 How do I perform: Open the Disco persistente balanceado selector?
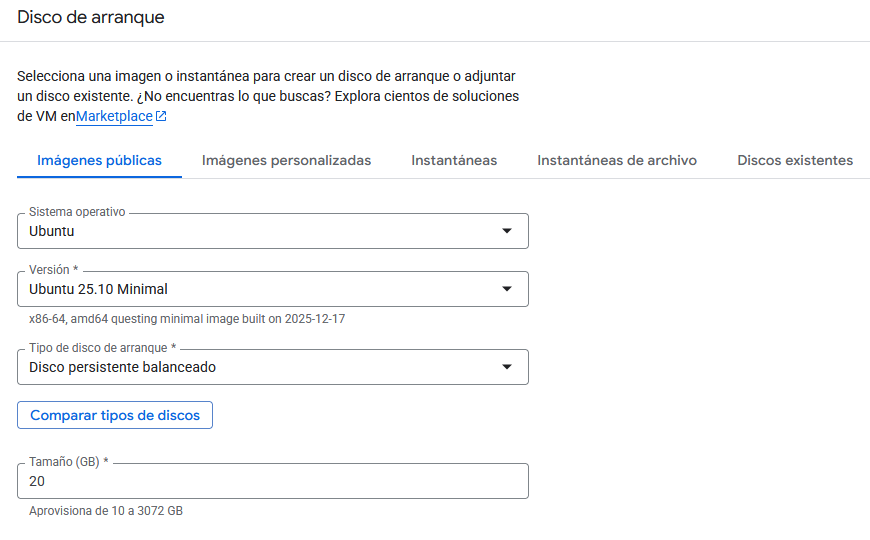pos(260,368)
